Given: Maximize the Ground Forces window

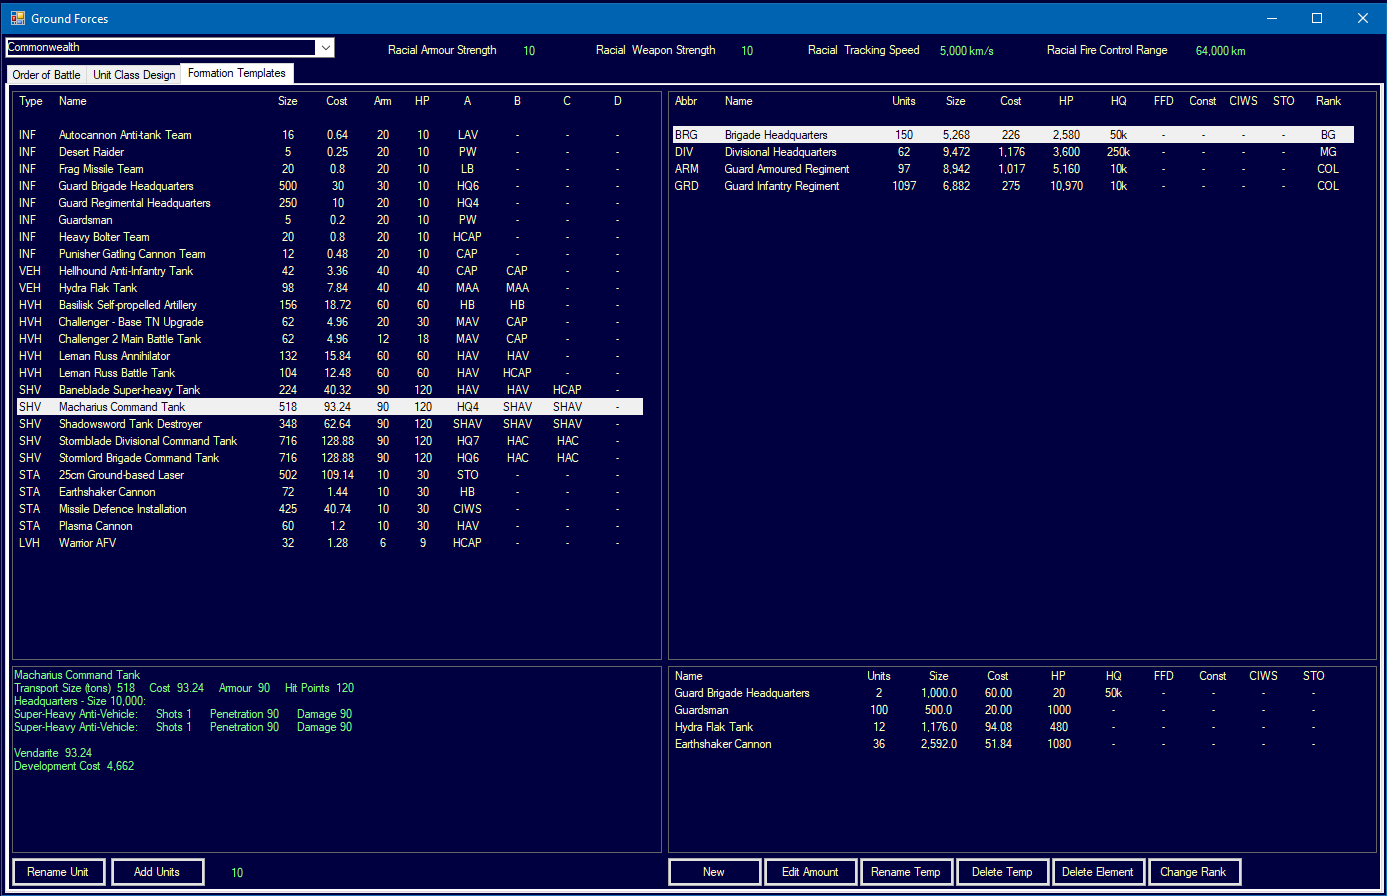Looking at the screenshot, I should (1317, 18).
